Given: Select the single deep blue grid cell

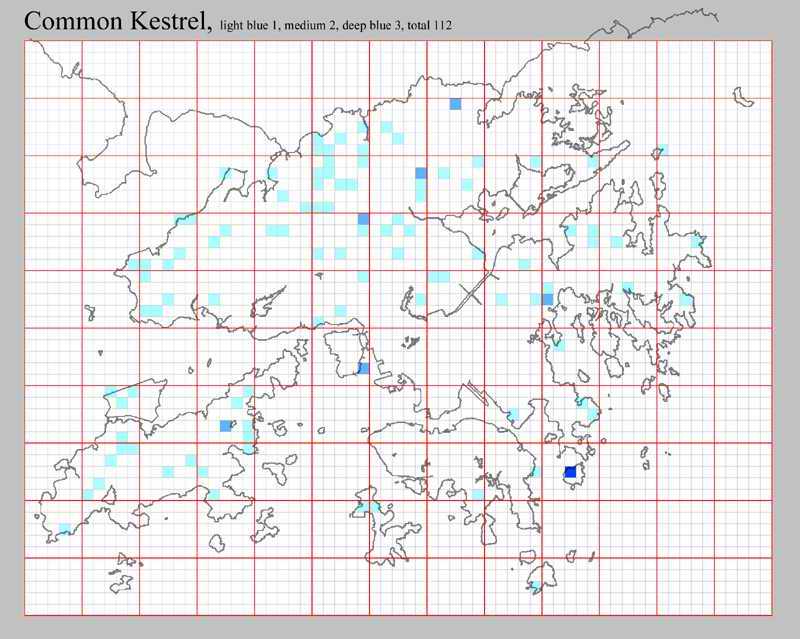Looking at the screenshot, I should (570, 472).
